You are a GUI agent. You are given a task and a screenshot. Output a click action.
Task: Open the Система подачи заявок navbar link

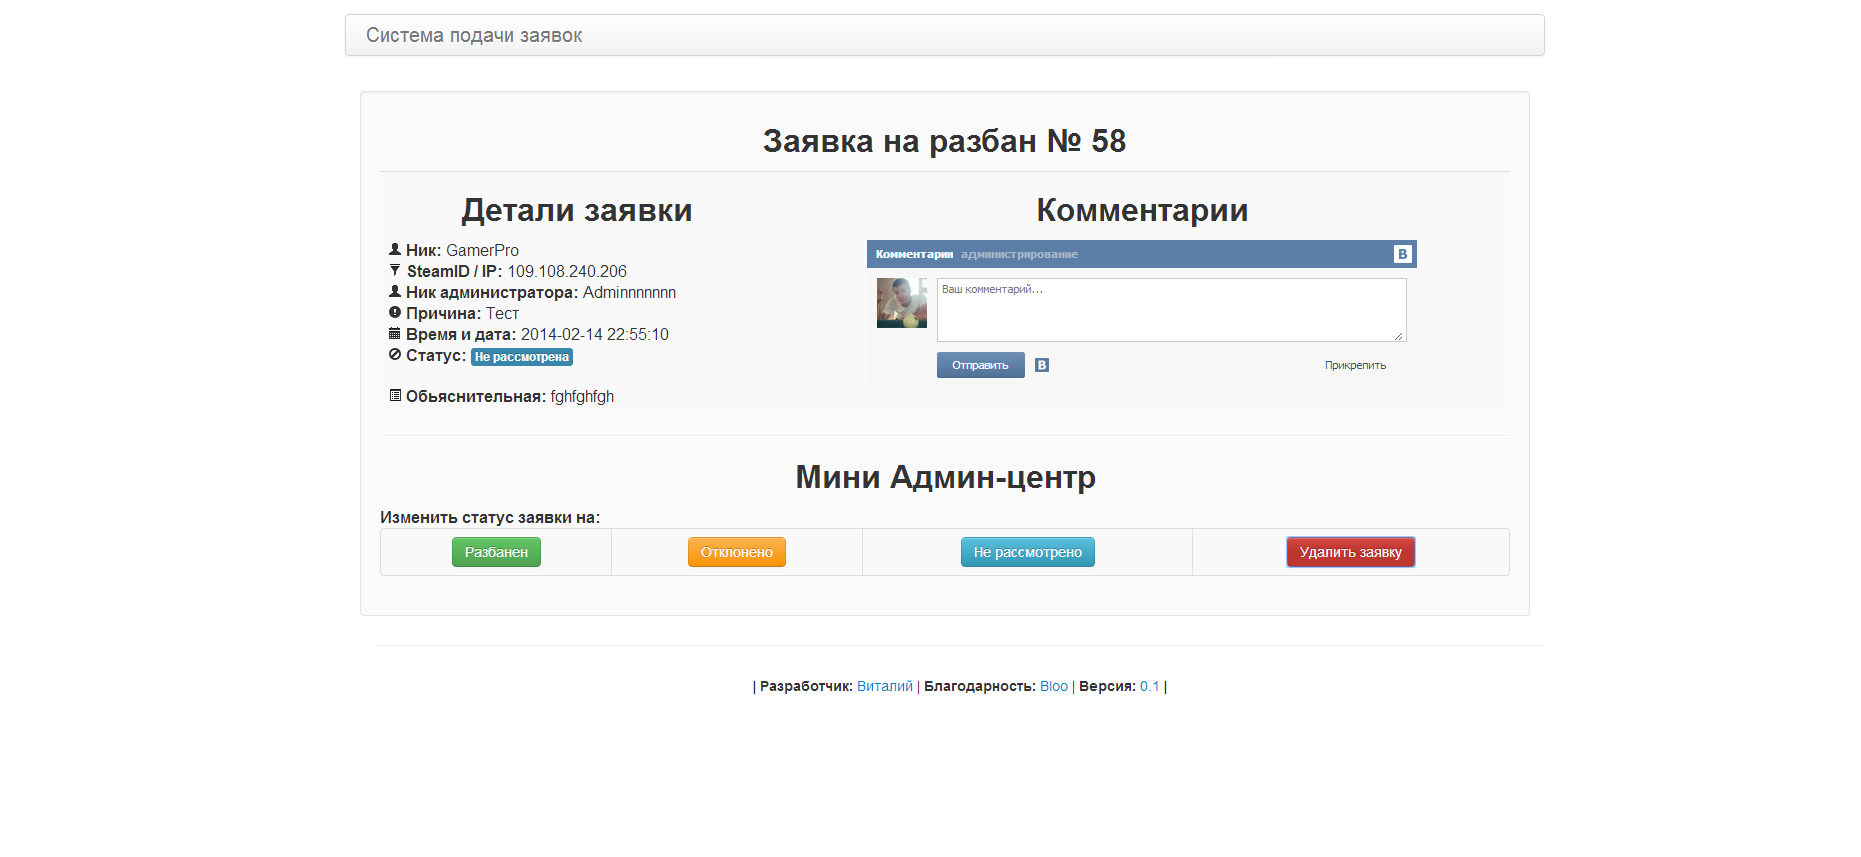(x=474, y=35)
